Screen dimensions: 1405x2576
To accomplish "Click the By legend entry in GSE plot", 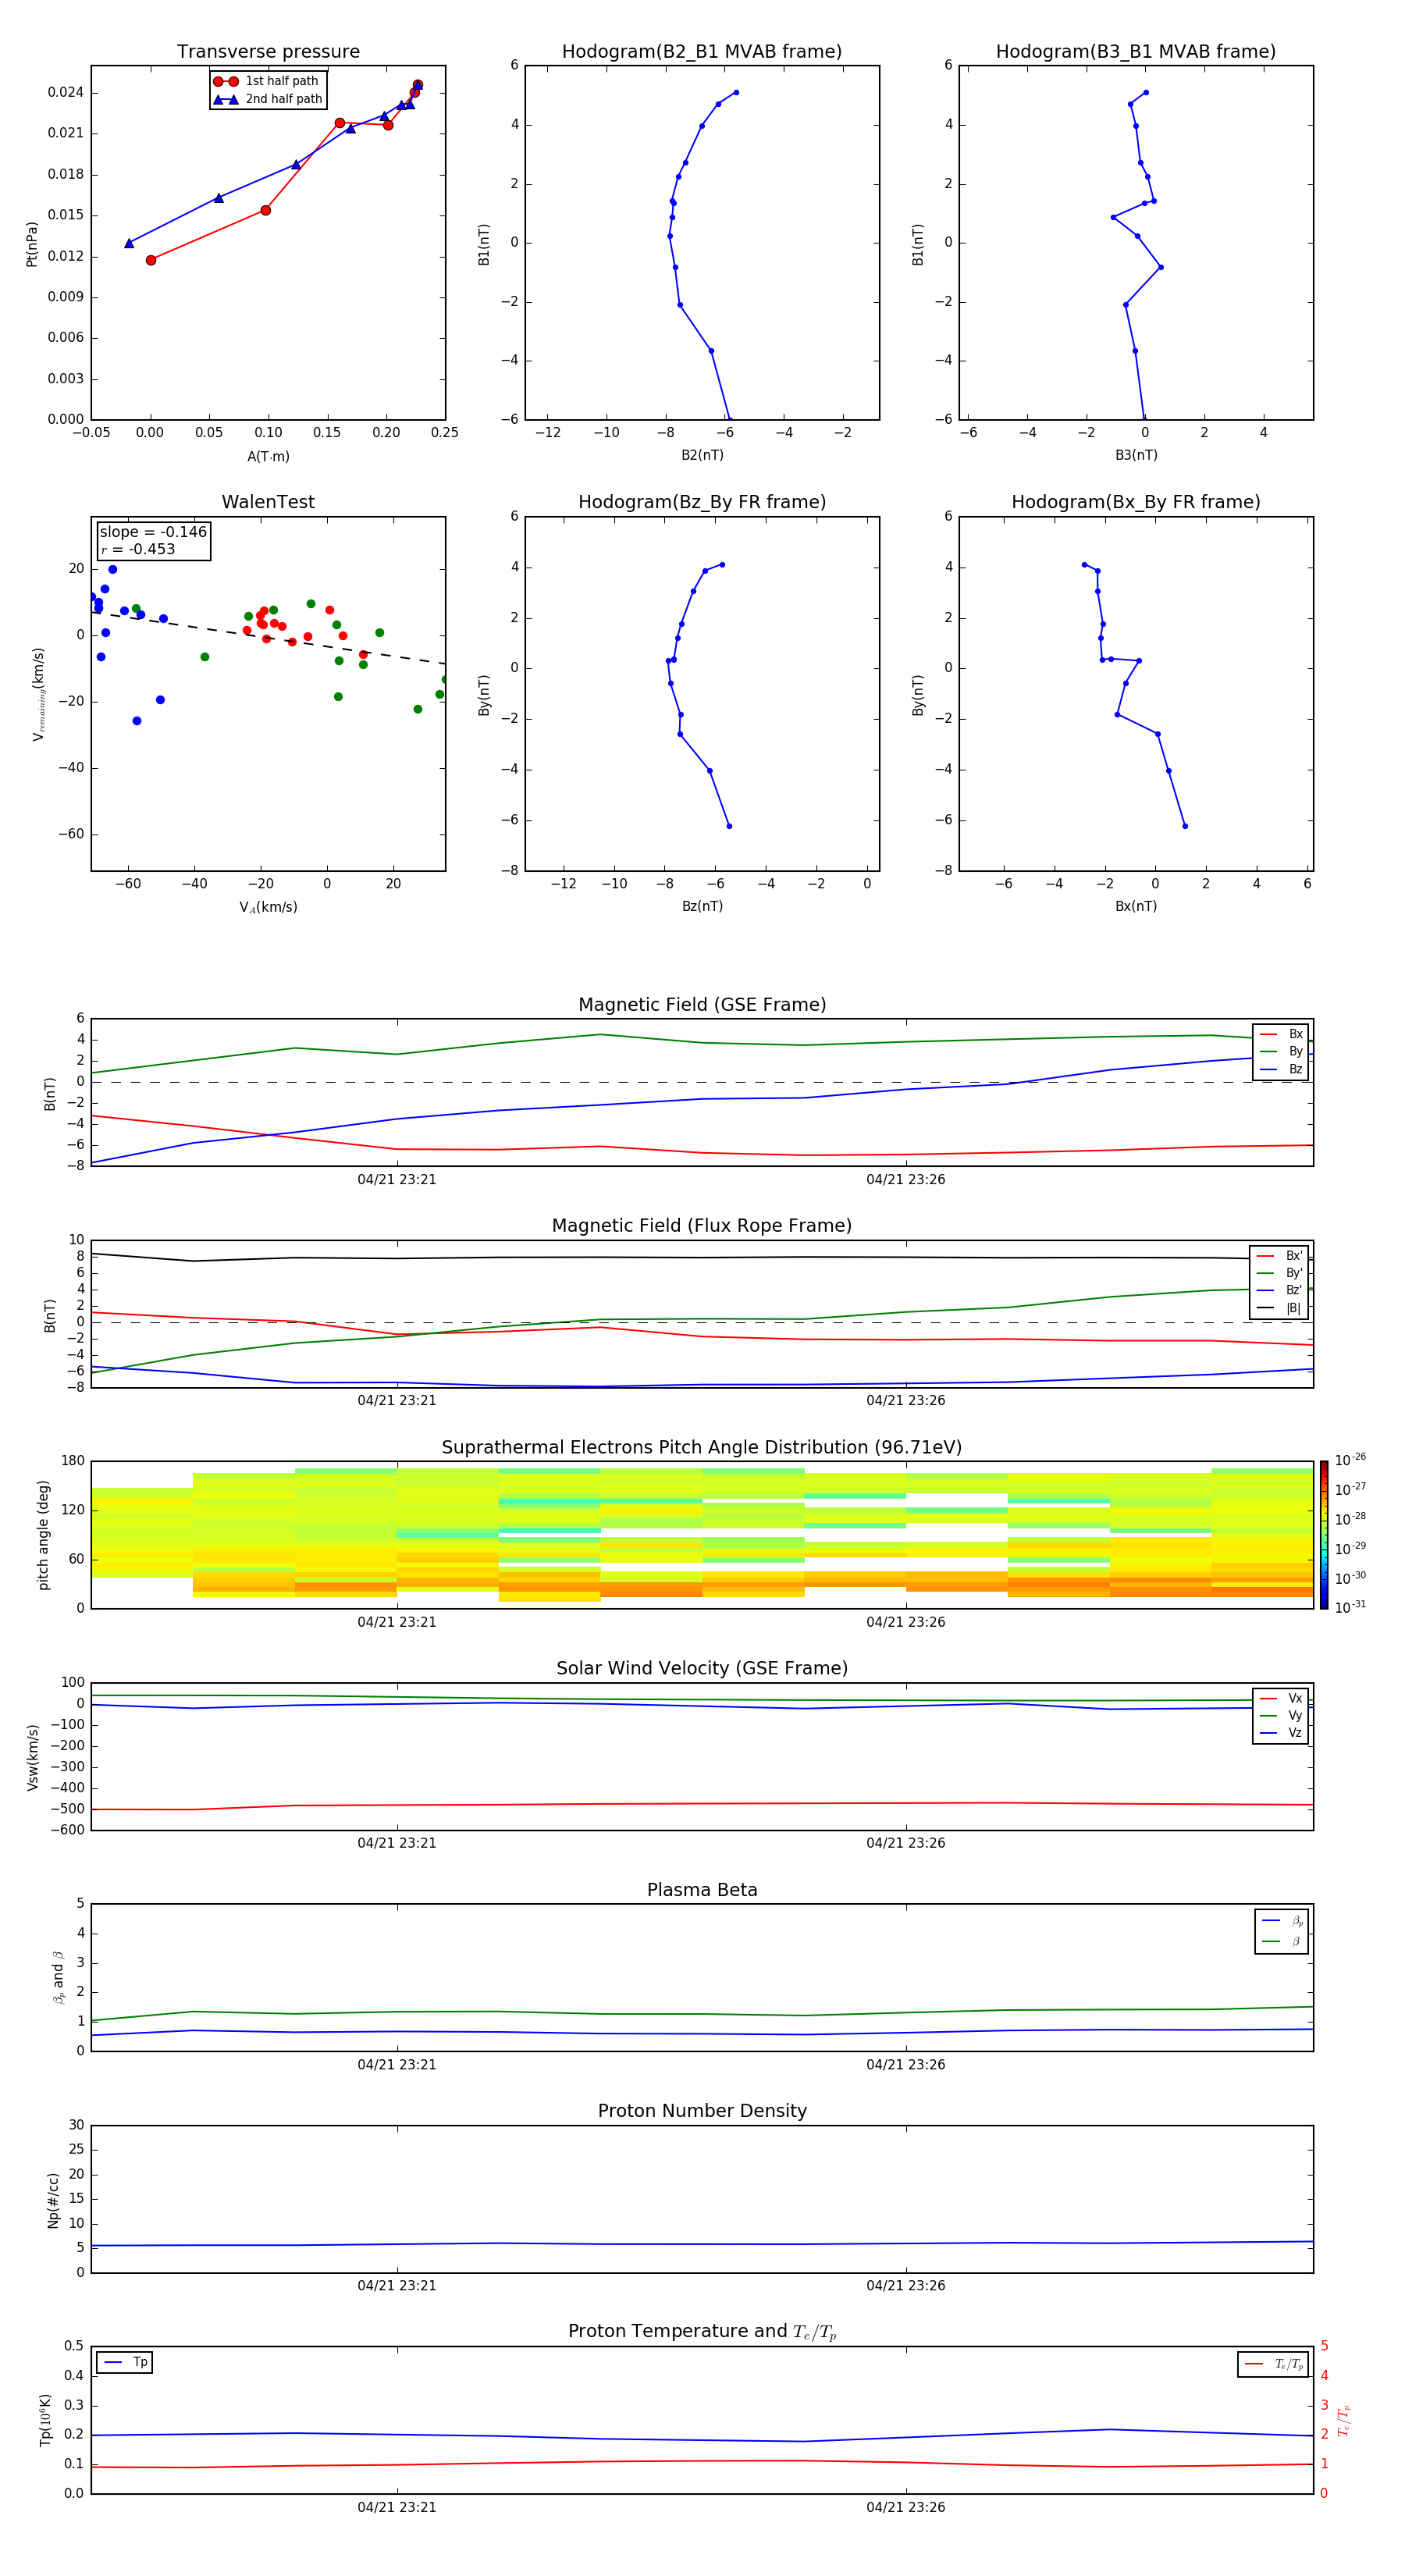I will 1281,1052.
